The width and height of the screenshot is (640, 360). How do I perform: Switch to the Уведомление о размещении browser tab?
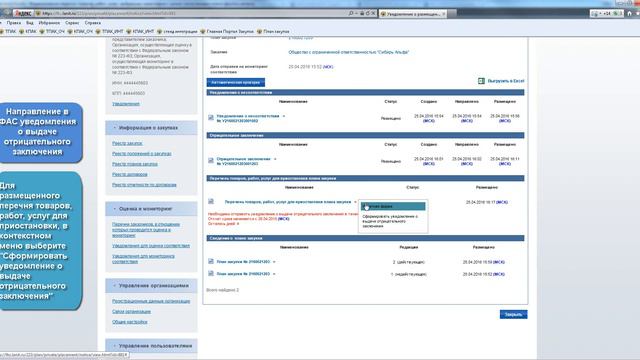pos(412,14)
